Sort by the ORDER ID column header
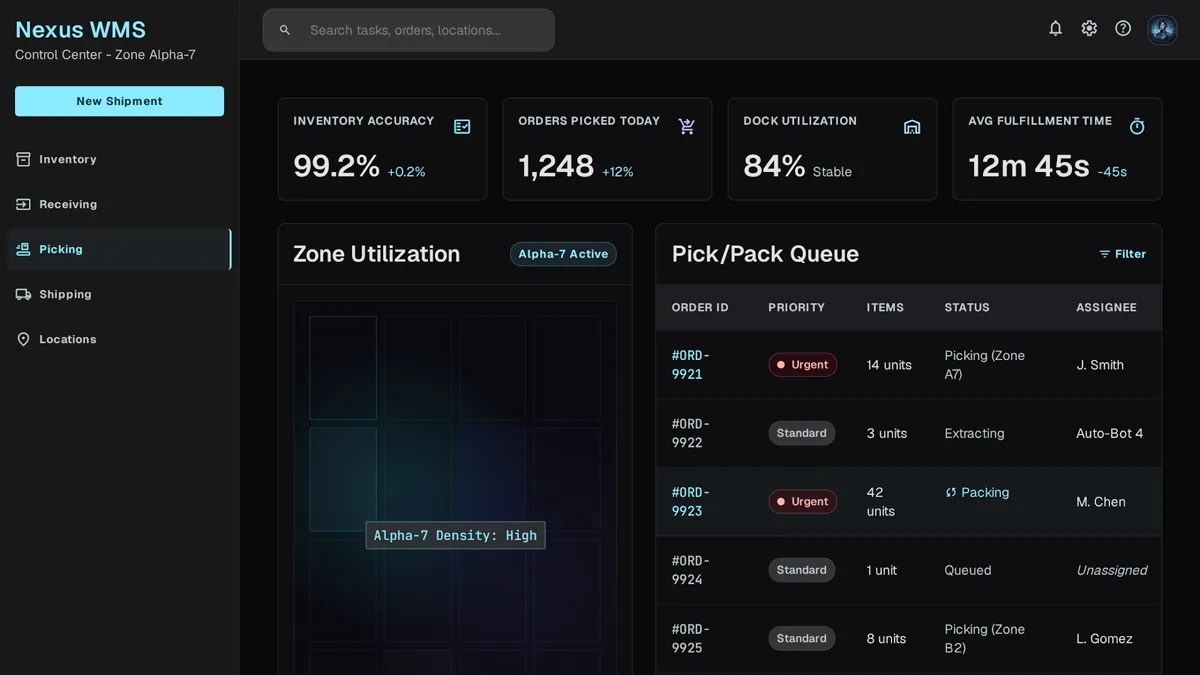The height and width of the screenshot is (675, 1200). (x=700, y=307)
